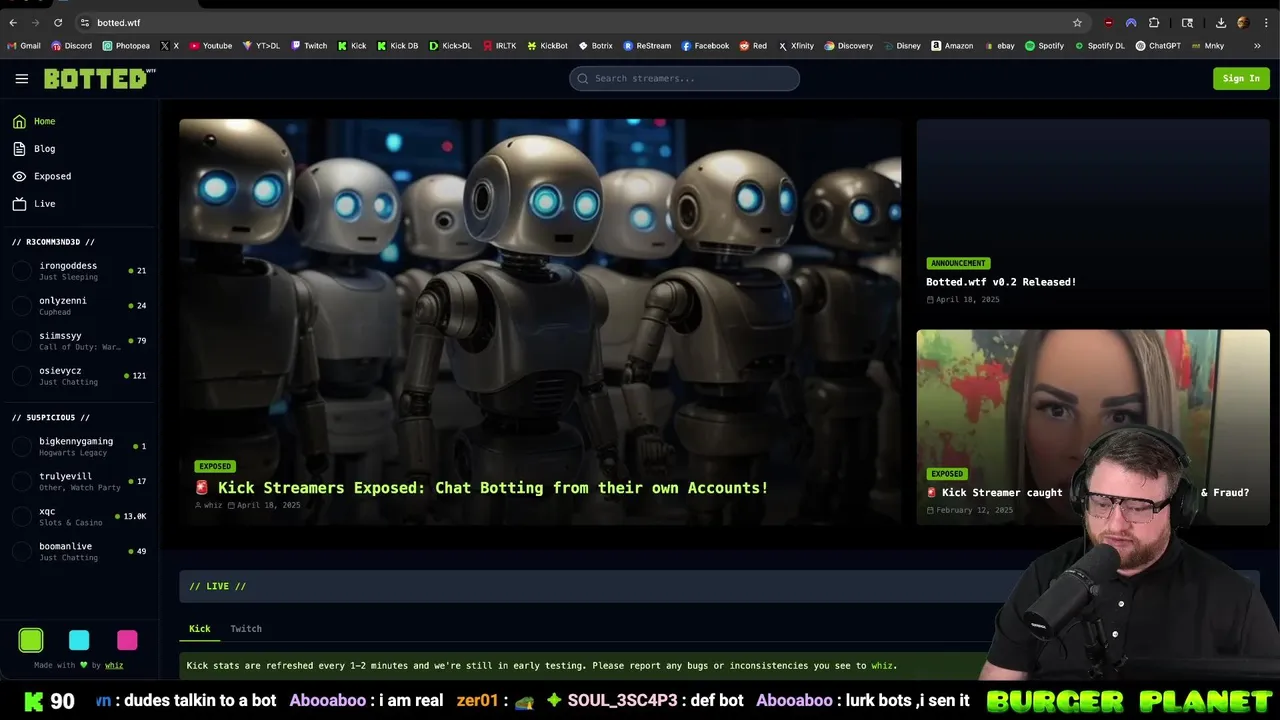Click the whiz link in Made with footer
The height and width of the screenshot is (720, 1280).
114,665
